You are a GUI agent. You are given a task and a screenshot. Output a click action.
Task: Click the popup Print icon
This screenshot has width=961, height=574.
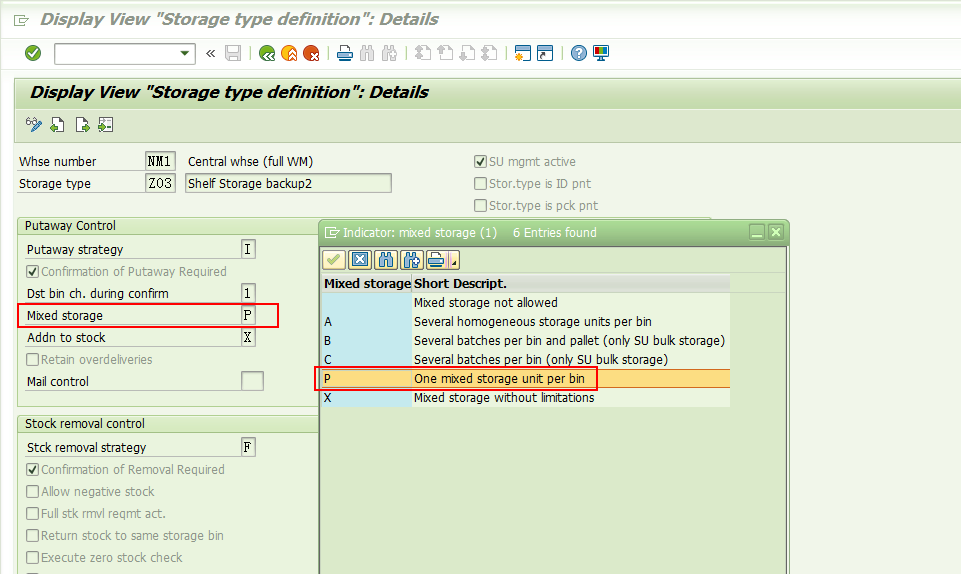tap(436, 260)
